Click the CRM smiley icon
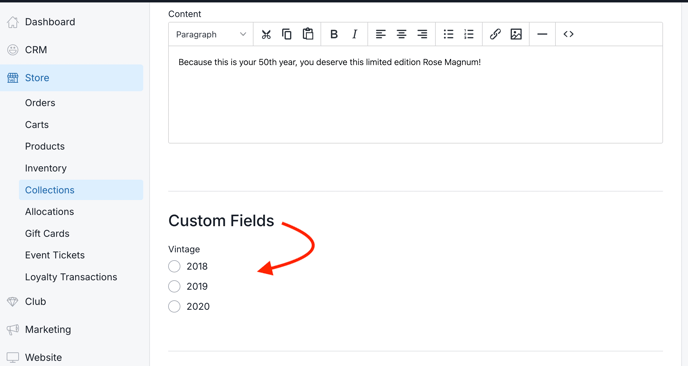This screenshot has width=688, height=366. point(13,50)
